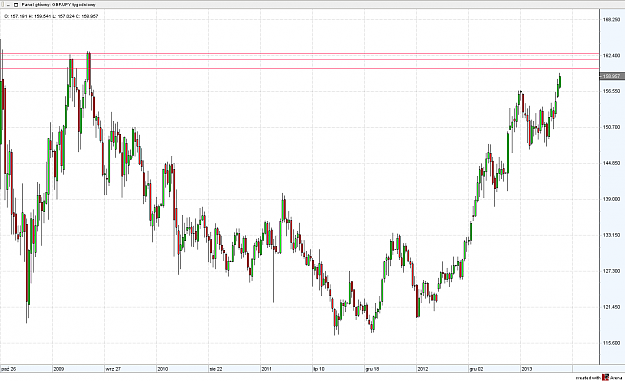Viewport: 625px width, 381px height.
Task: Click the 162.400 price axis label
Action: point(612,55)
